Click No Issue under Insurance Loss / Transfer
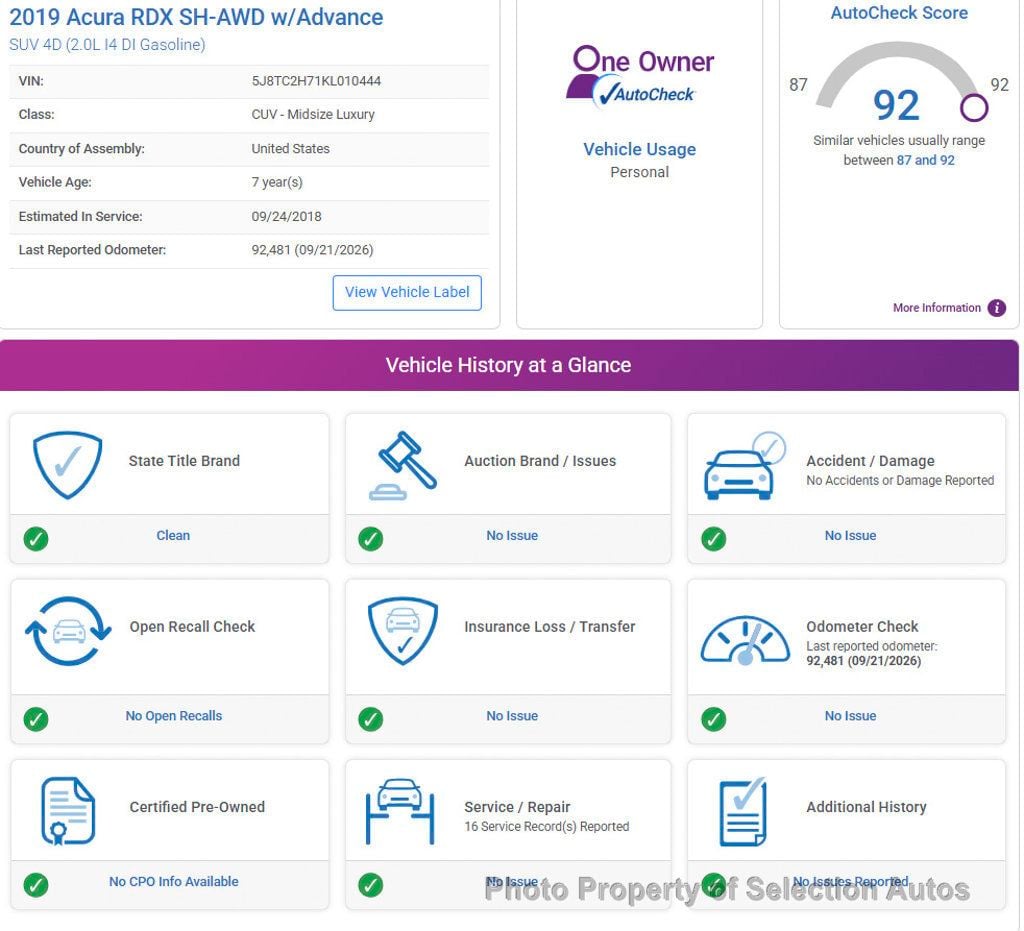This screenshot has width=1024, height=931. coord(512,716)
